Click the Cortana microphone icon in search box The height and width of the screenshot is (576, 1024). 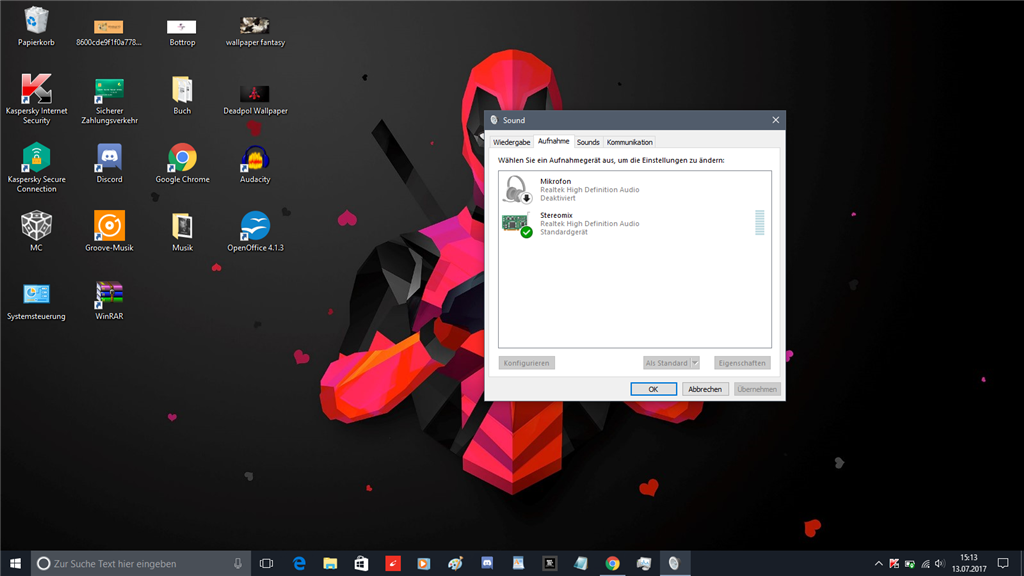tap(238, 563)
